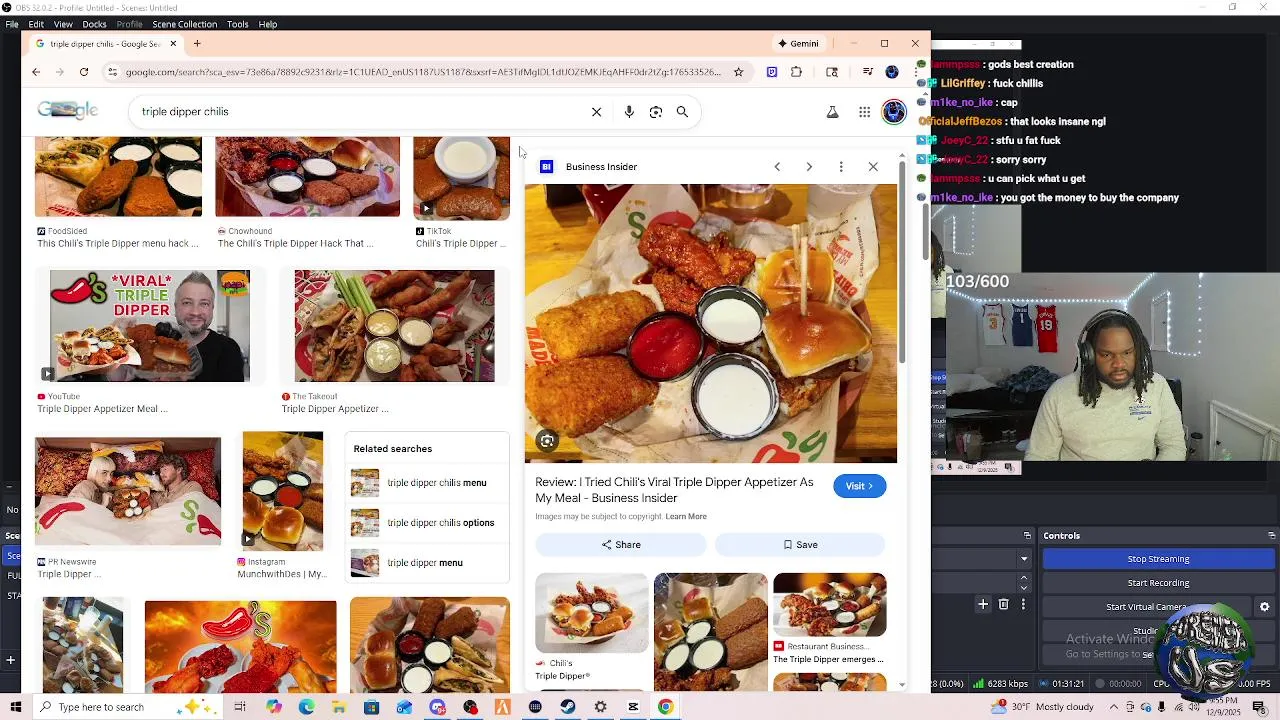Bookmark this page with the star icon
The width and height of the screenshot is (1280, 720).
(739, 72)
